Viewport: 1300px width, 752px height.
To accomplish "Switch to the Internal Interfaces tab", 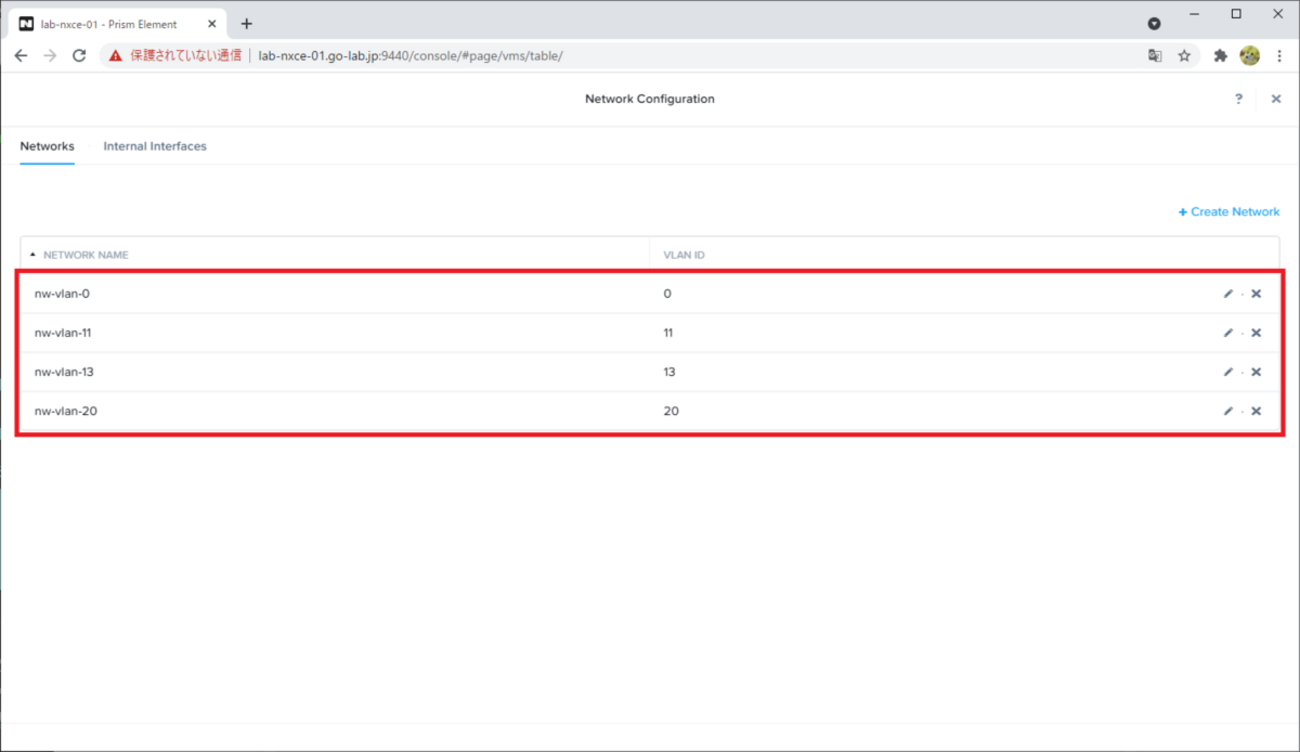I will 154,146.
